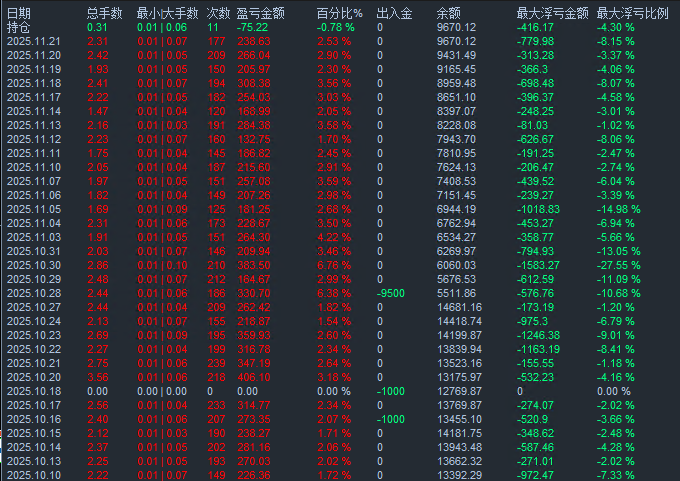Screen dimensions: 680x481
Task: Click date cell 2025.11.07
Action: point(34,181)
